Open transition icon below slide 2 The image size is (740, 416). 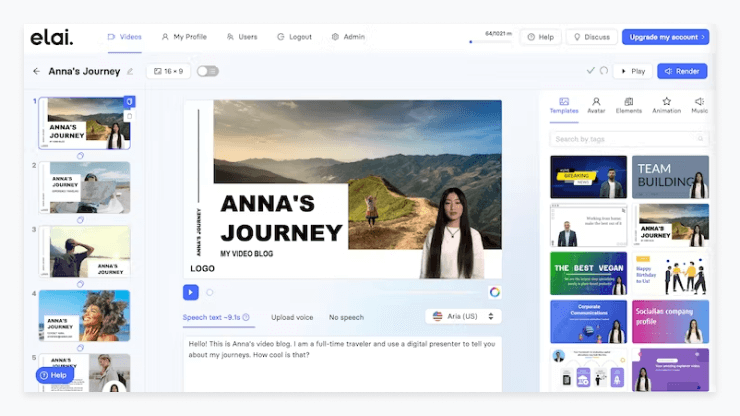[80, 220]
